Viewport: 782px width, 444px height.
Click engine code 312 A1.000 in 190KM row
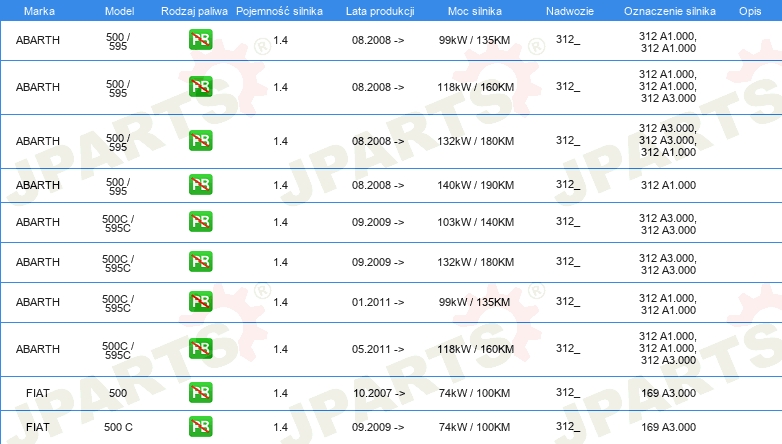pyautogui.click(x=668, y=185)
